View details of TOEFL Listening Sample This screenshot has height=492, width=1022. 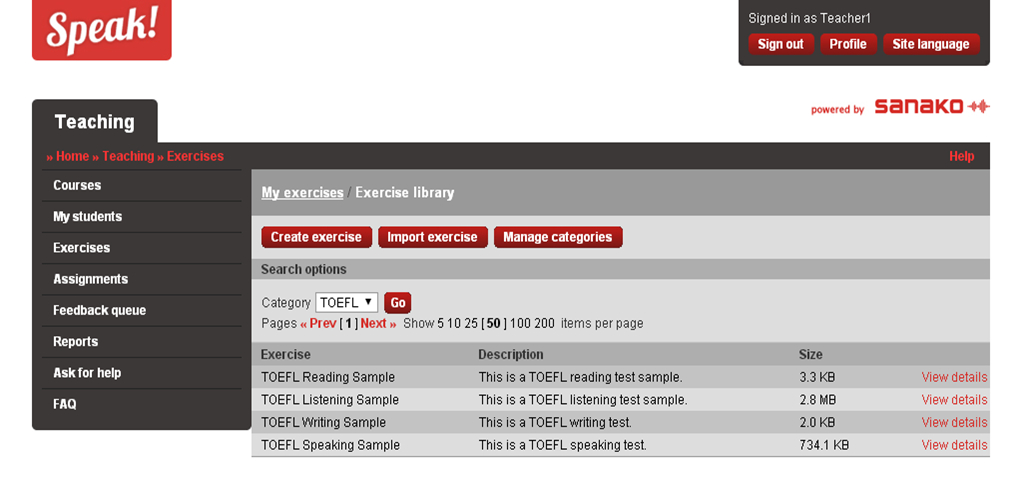[954, 399]
